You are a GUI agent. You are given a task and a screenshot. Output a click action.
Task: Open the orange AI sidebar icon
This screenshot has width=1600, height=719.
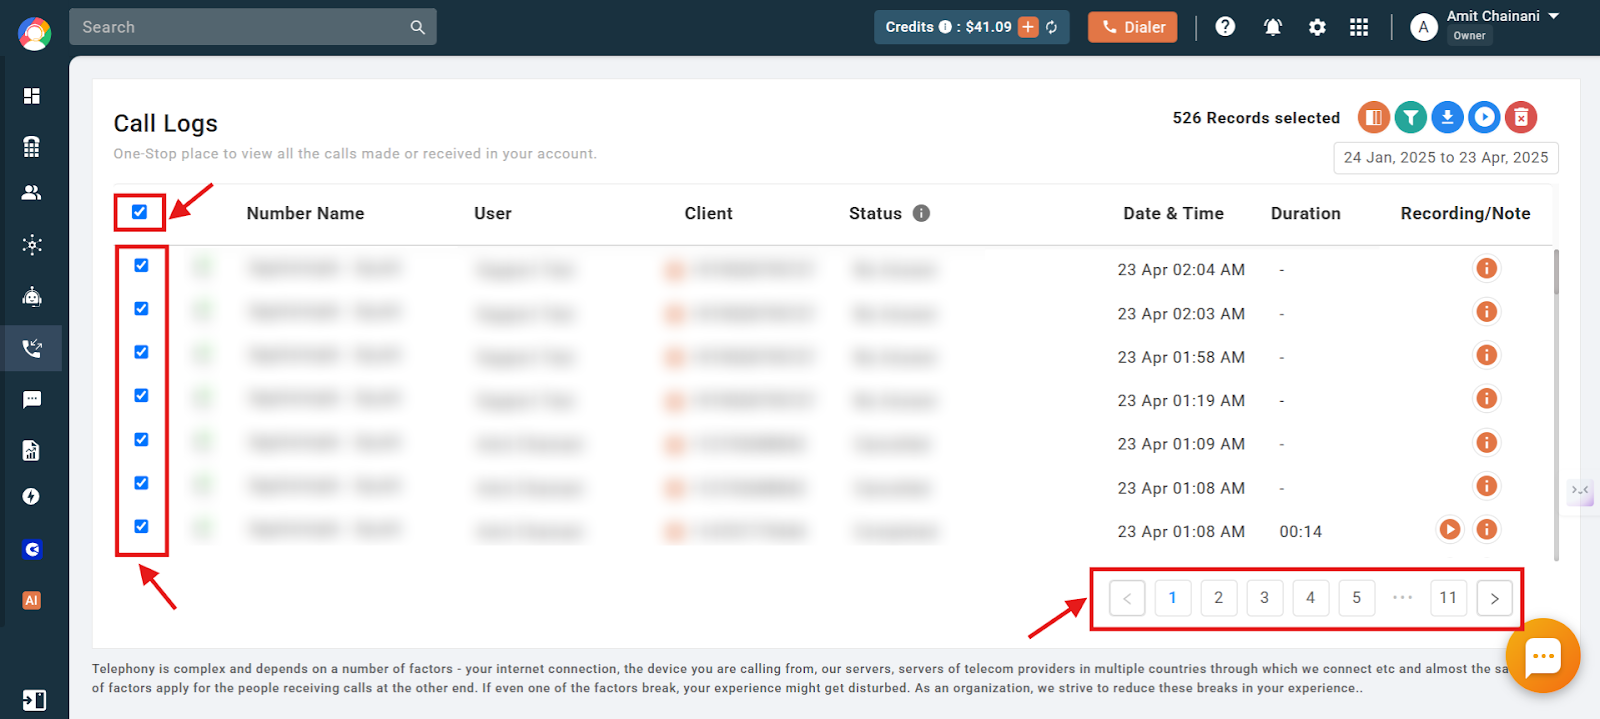32,600
